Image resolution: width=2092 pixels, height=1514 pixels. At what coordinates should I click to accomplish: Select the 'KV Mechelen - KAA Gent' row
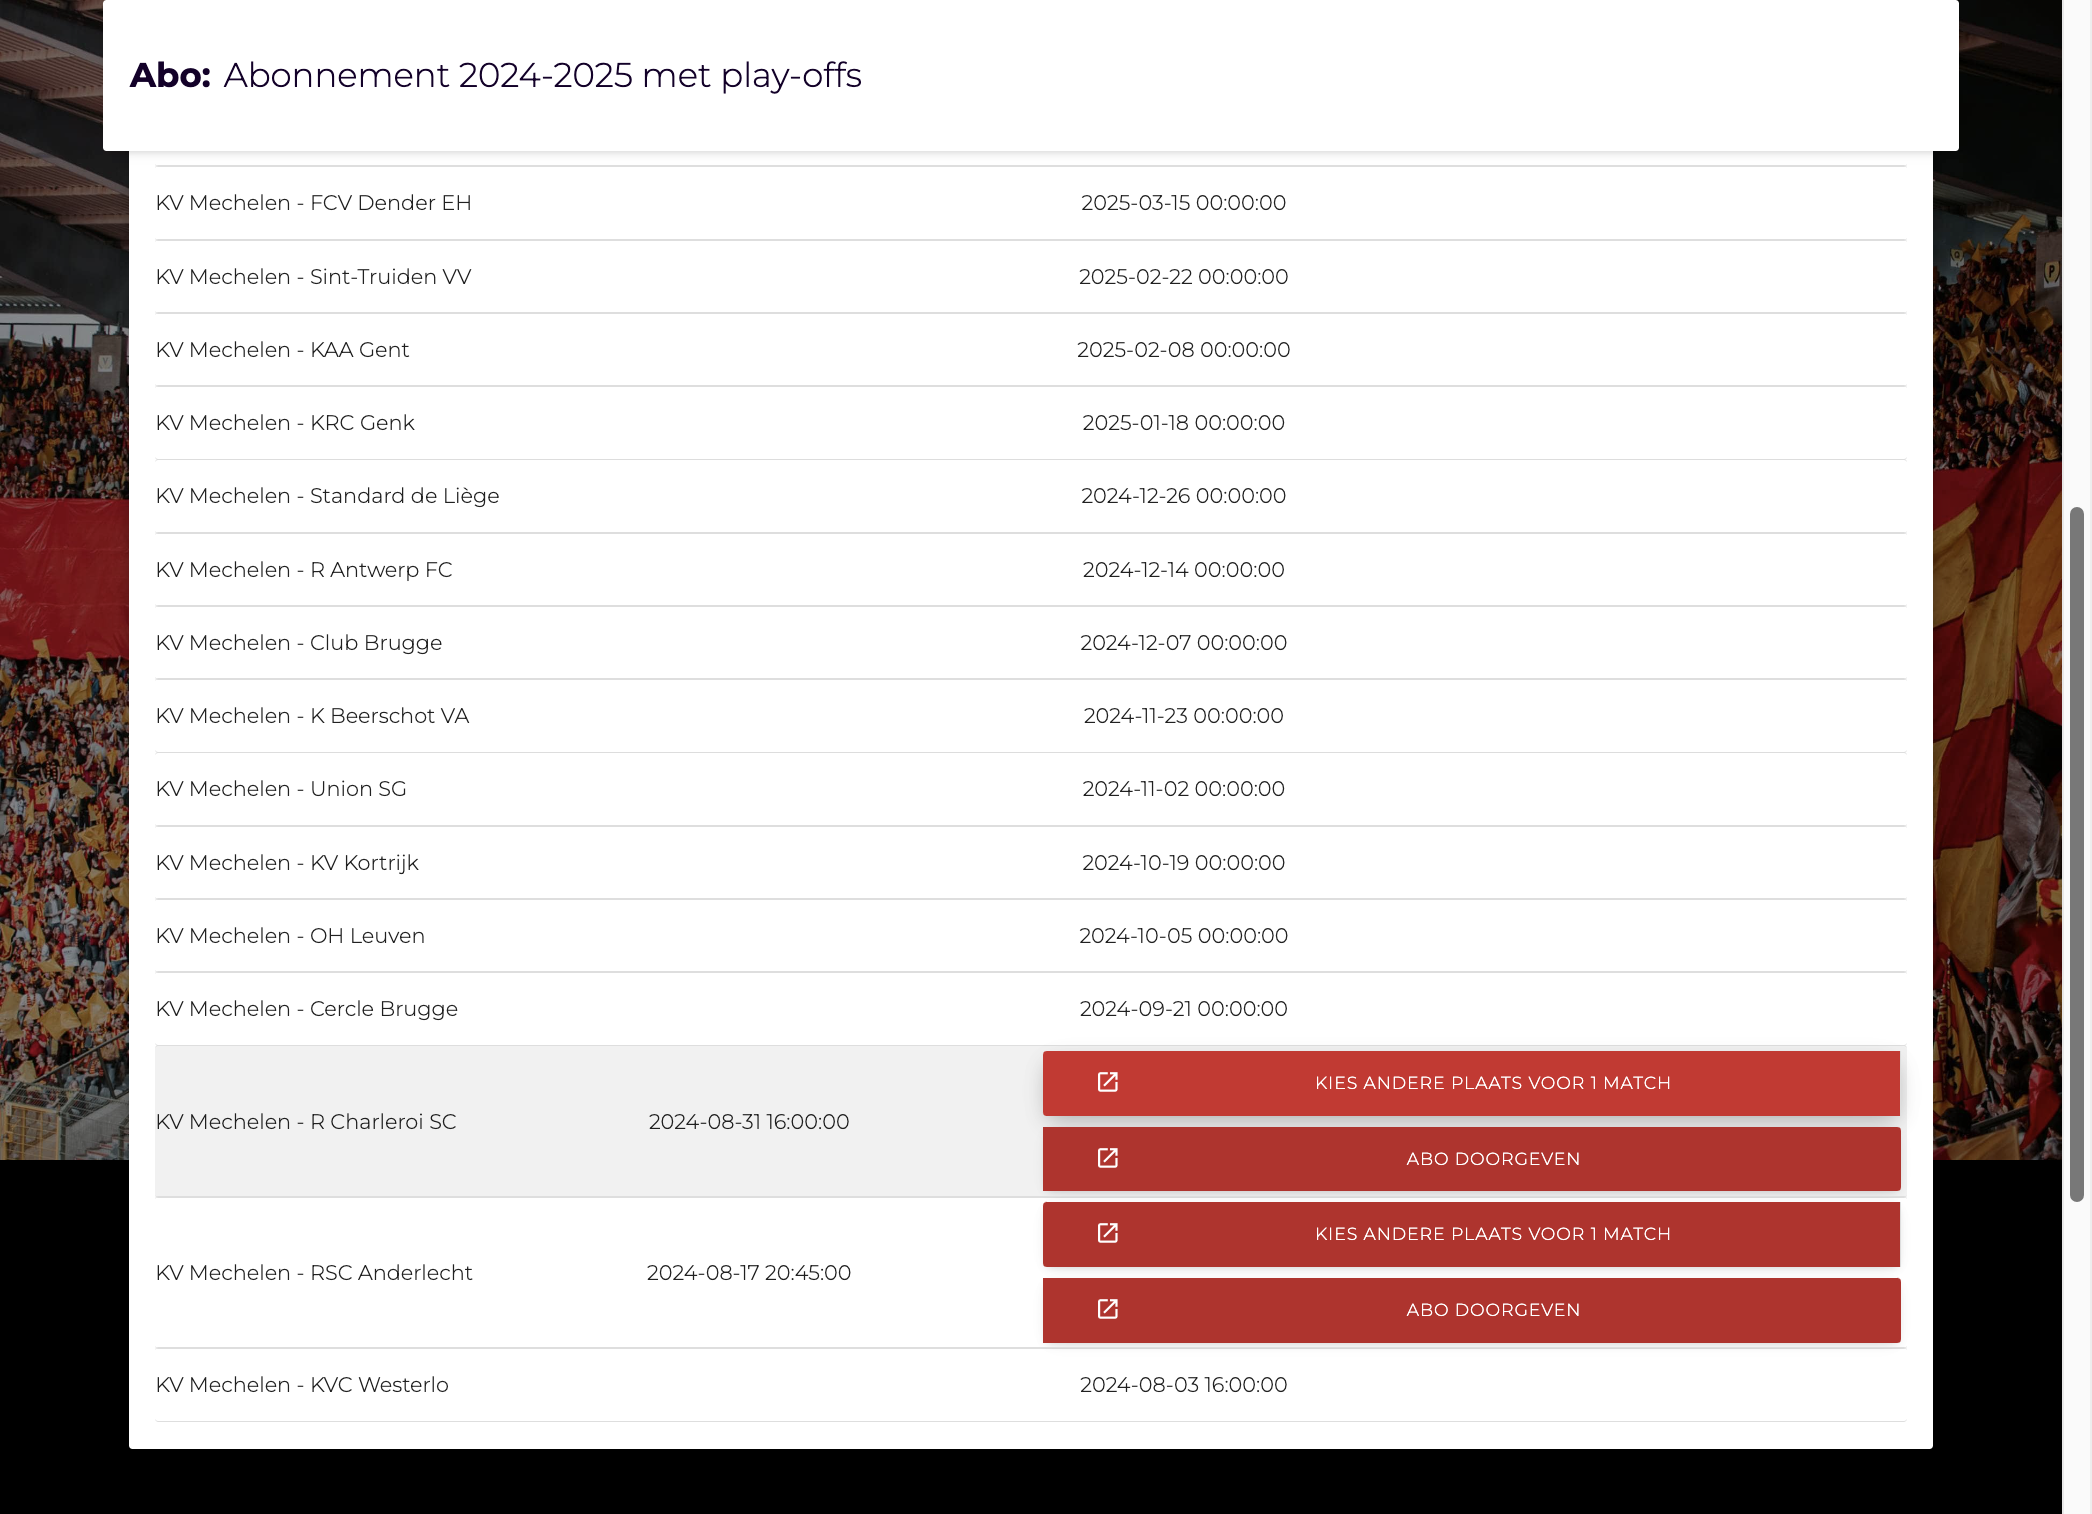pos(1030,350)
